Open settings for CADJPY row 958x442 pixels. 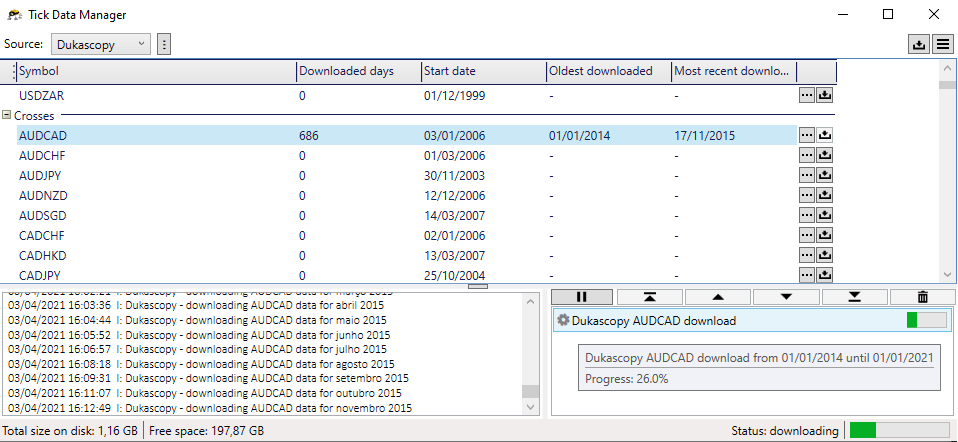point(807,274)
